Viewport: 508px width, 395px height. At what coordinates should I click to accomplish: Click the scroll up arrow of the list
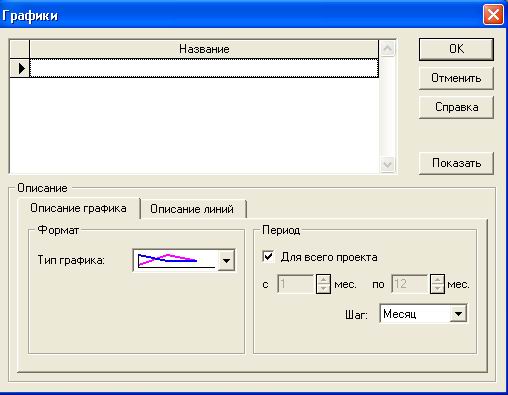[387, 48]
